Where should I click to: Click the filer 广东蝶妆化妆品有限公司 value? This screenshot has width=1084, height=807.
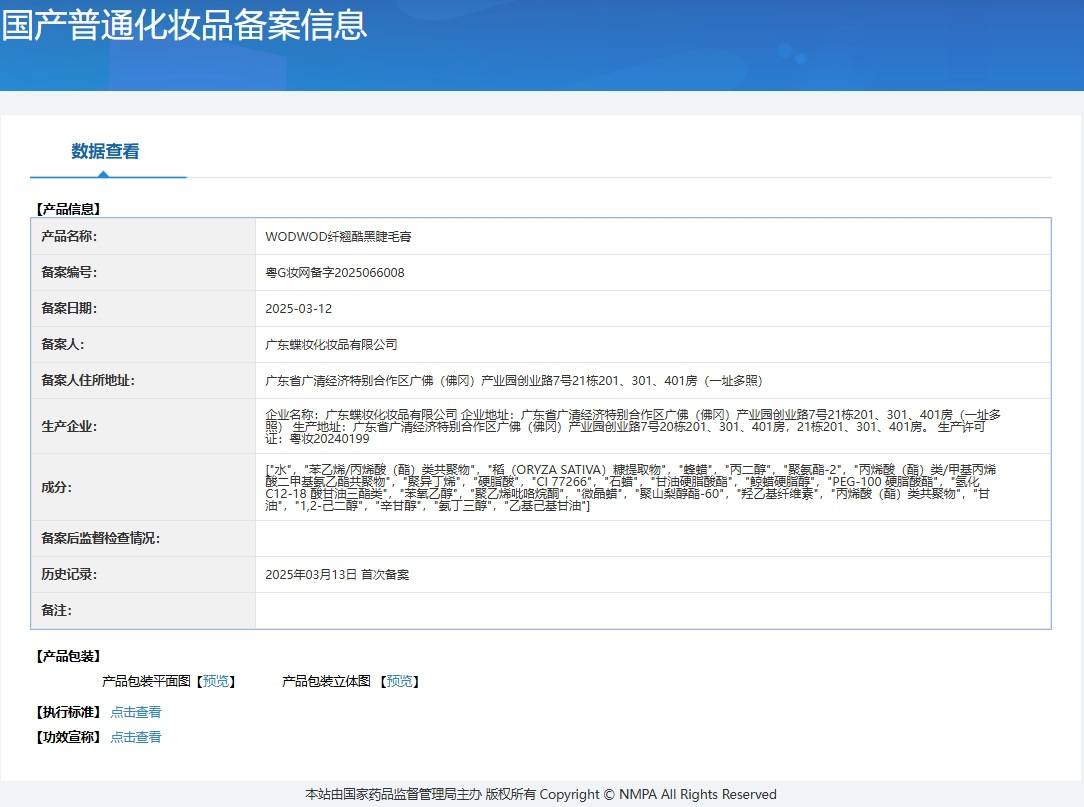point(331,344)
